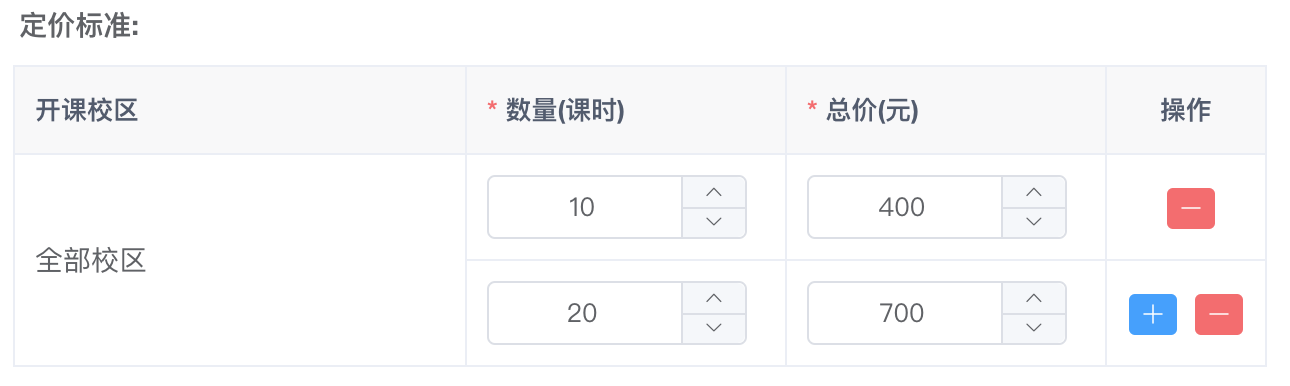
Task: Decrease the total price 700 with the down arrow
Action: 1033,328
